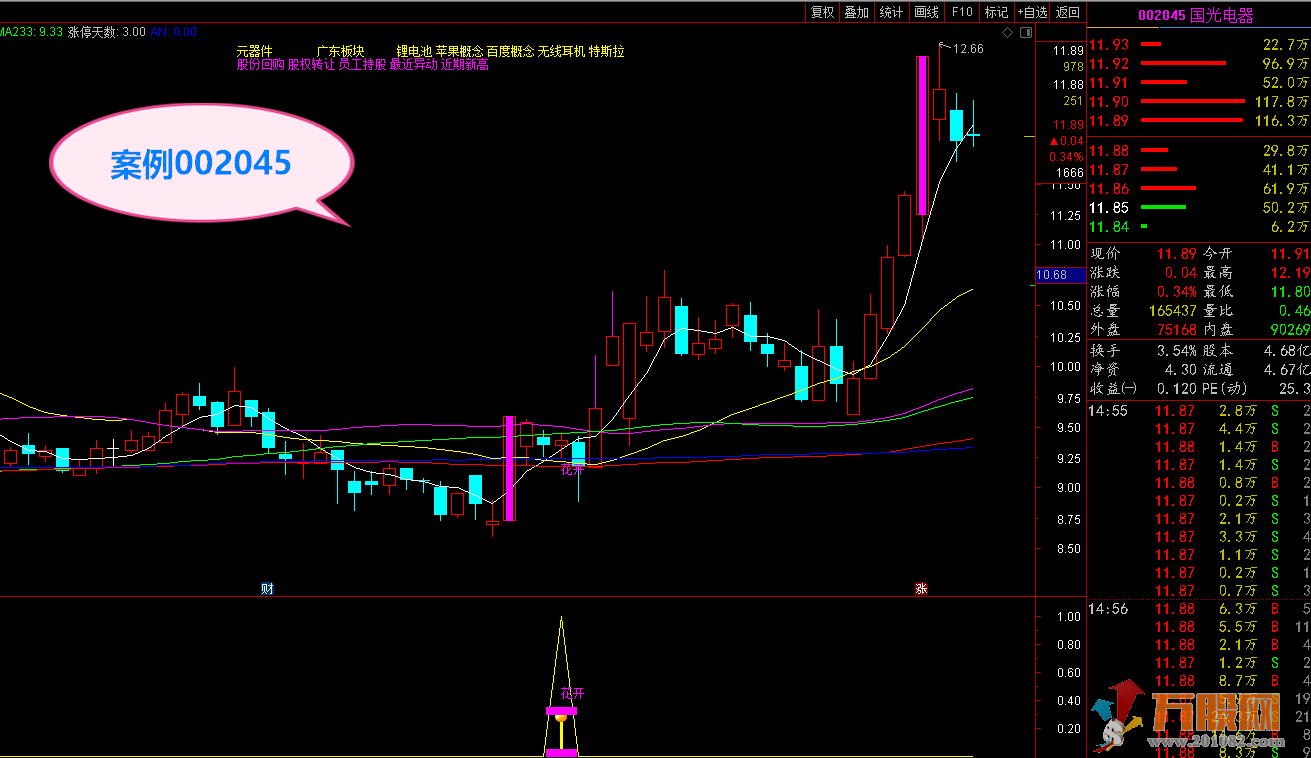Image resolution: width=1311 pixels, height=758 pixels.
Task: Click the 标记 mark button
Action: click(996, 12)
